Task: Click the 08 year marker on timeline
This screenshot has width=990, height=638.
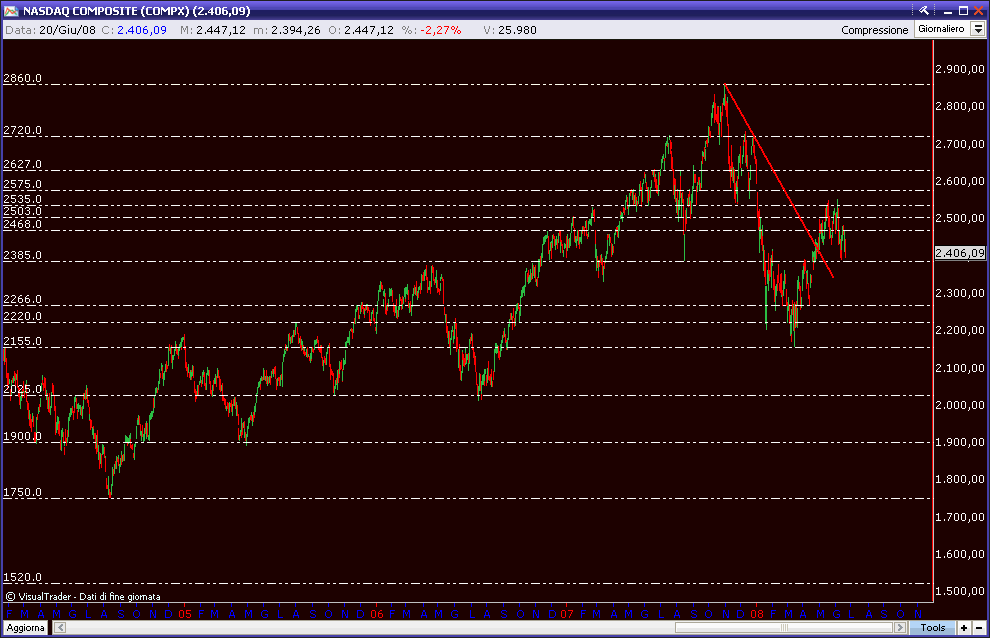Action: (758, 613)
